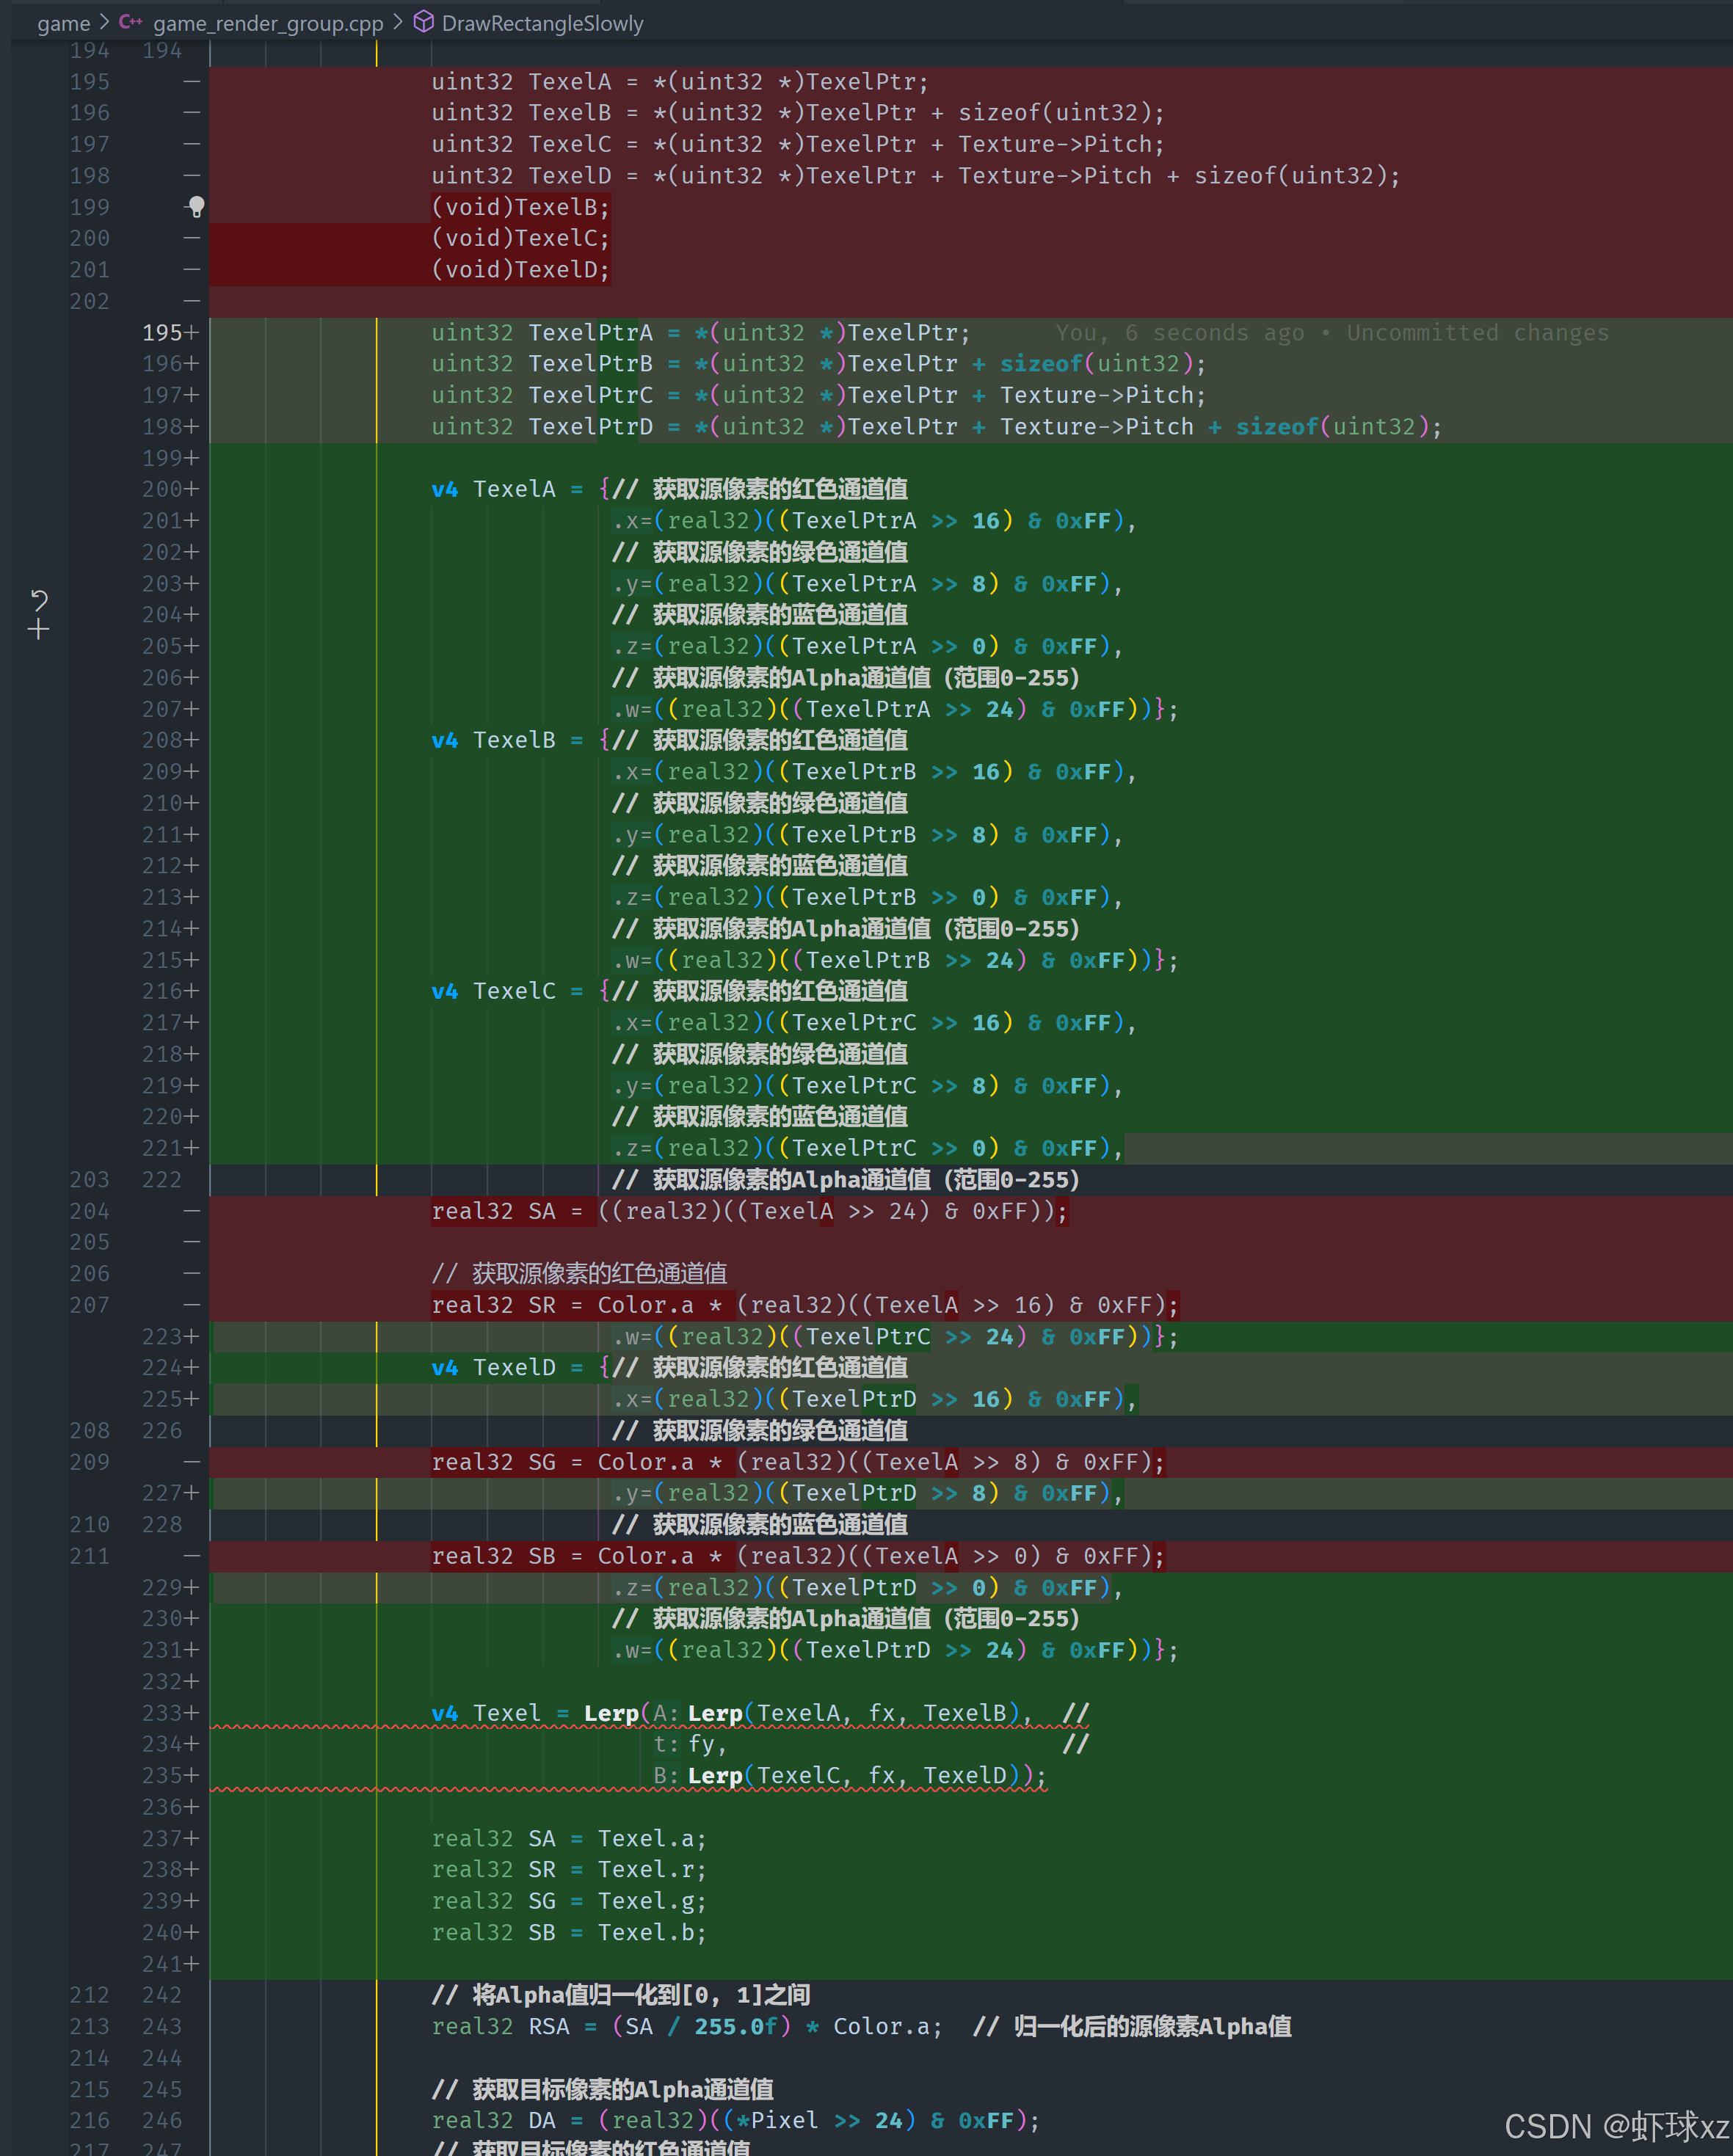Click line number 233+ in gutter
1733x2156 pixels.
pos(170,1713)
